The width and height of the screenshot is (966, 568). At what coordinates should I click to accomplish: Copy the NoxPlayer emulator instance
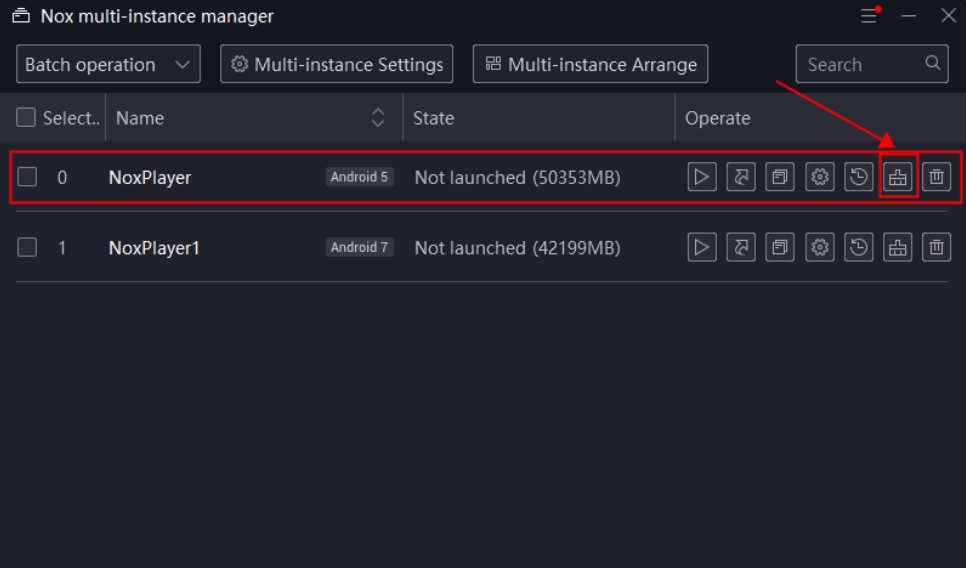[x=779, y=177]
